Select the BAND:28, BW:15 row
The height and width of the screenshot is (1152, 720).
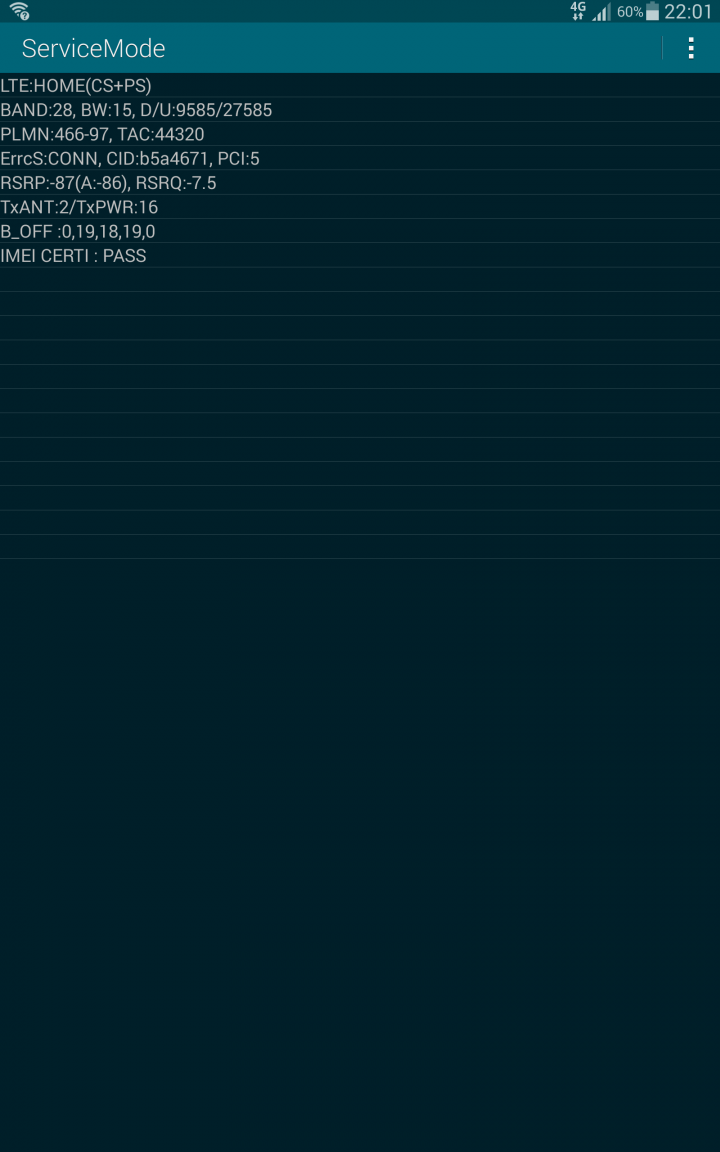[360, 109]
